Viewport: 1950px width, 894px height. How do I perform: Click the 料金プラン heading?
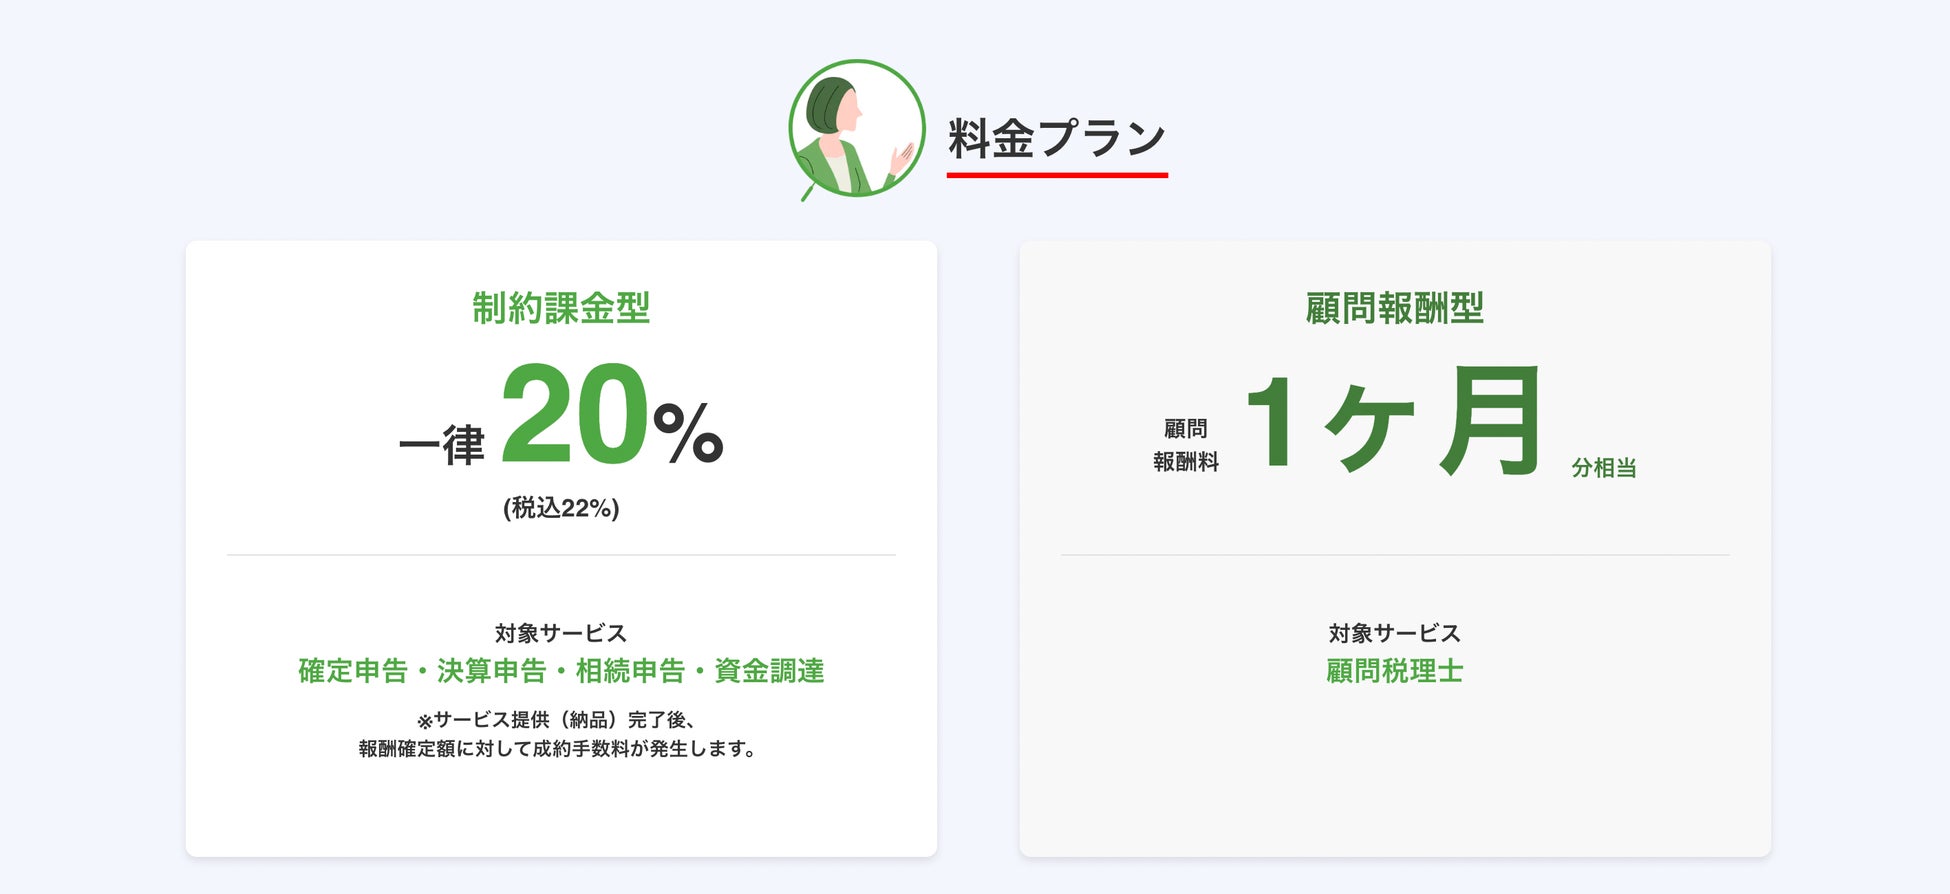[x=1057, y=138]
